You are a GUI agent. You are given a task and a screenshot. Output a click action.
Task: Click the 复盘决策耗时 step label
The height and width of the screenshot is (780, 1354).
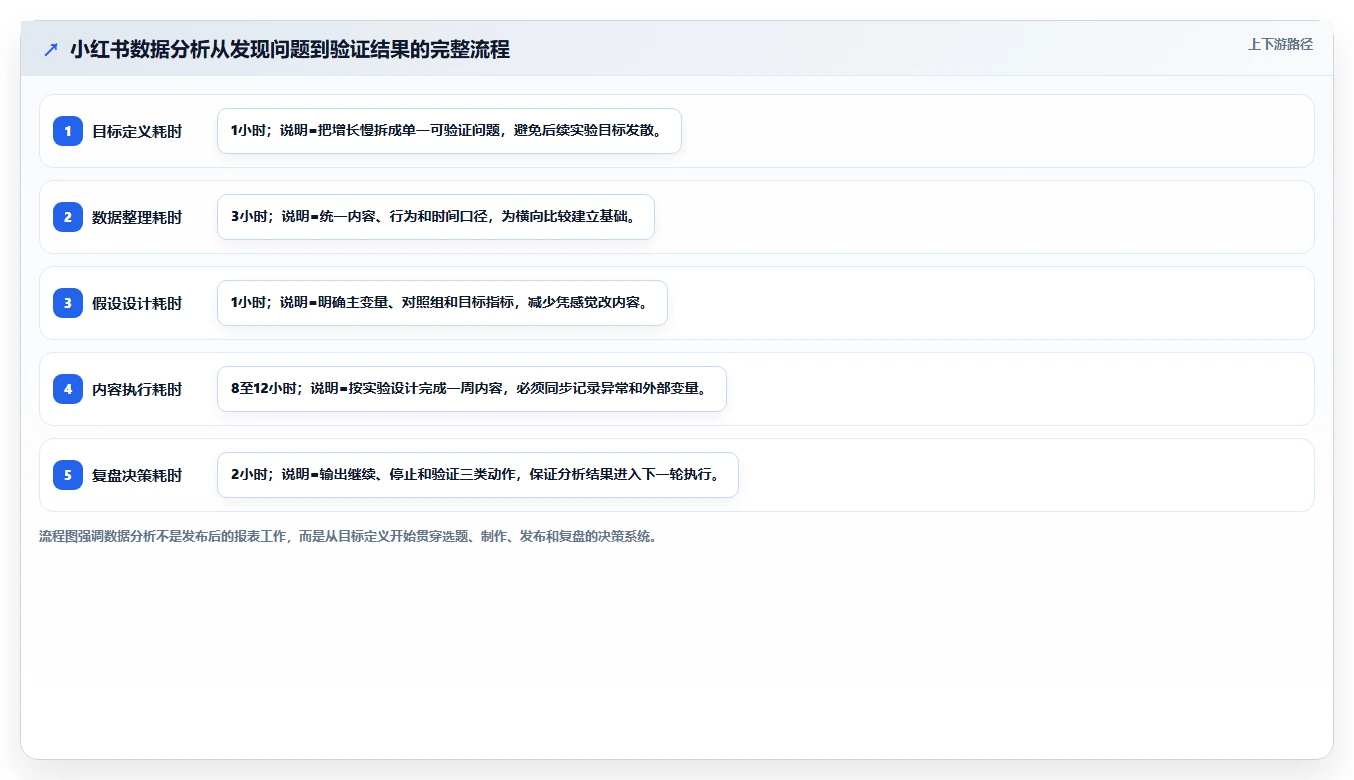(137, 475)
